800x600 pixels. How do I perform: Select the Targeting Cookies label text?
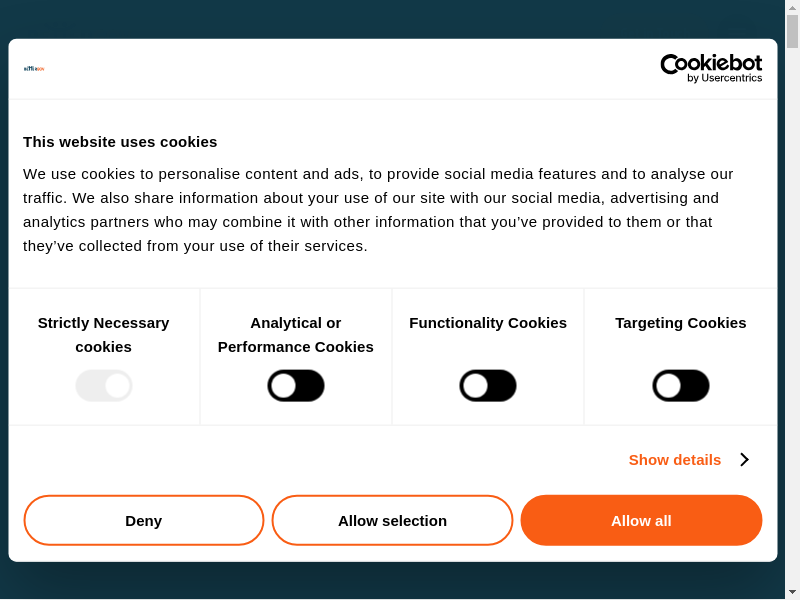(x=681, y=323)
